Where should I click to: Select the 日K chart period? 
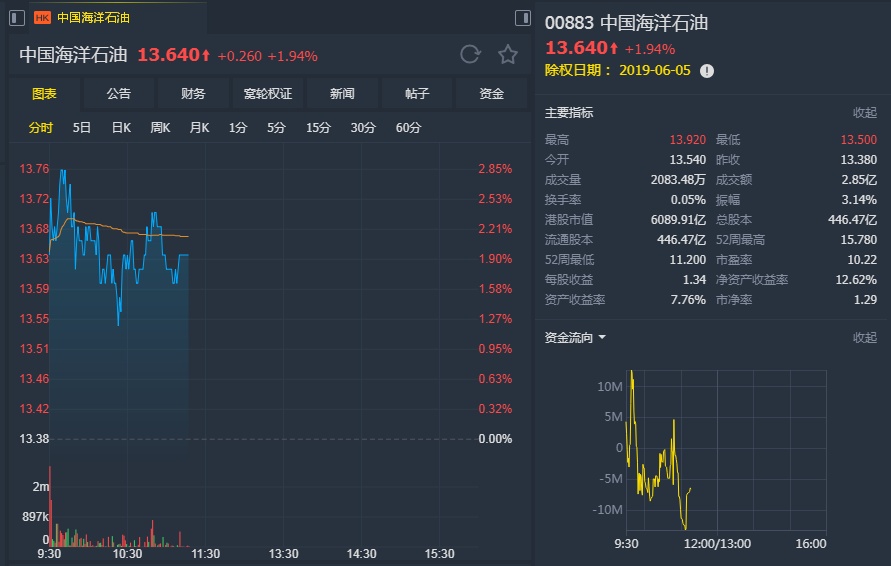121,127
